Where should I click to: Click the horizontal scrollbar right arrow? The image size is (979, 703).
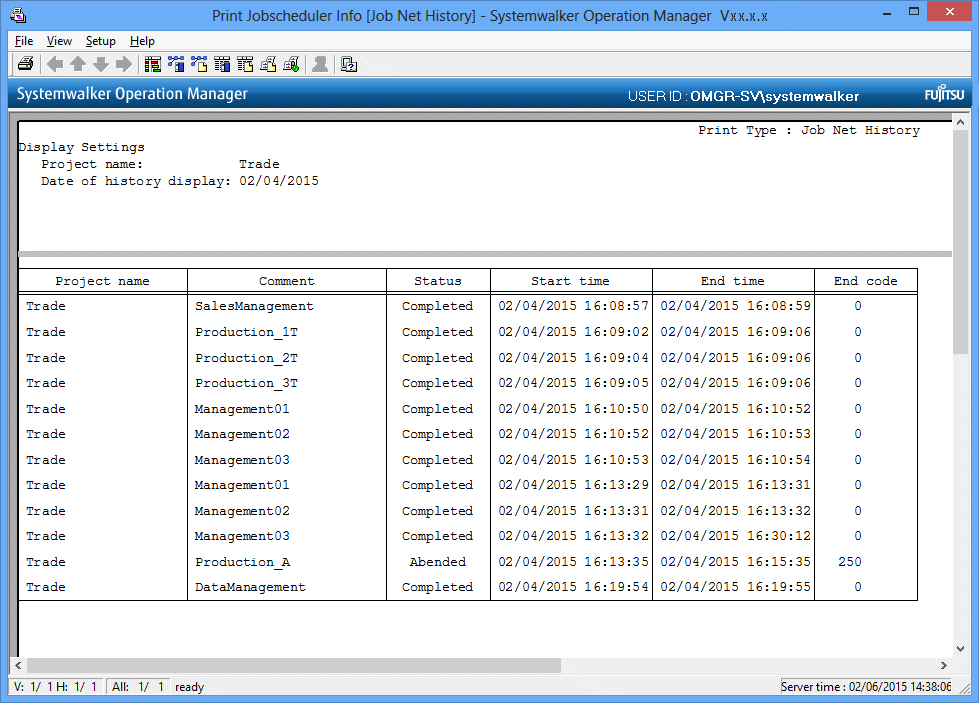943,666
